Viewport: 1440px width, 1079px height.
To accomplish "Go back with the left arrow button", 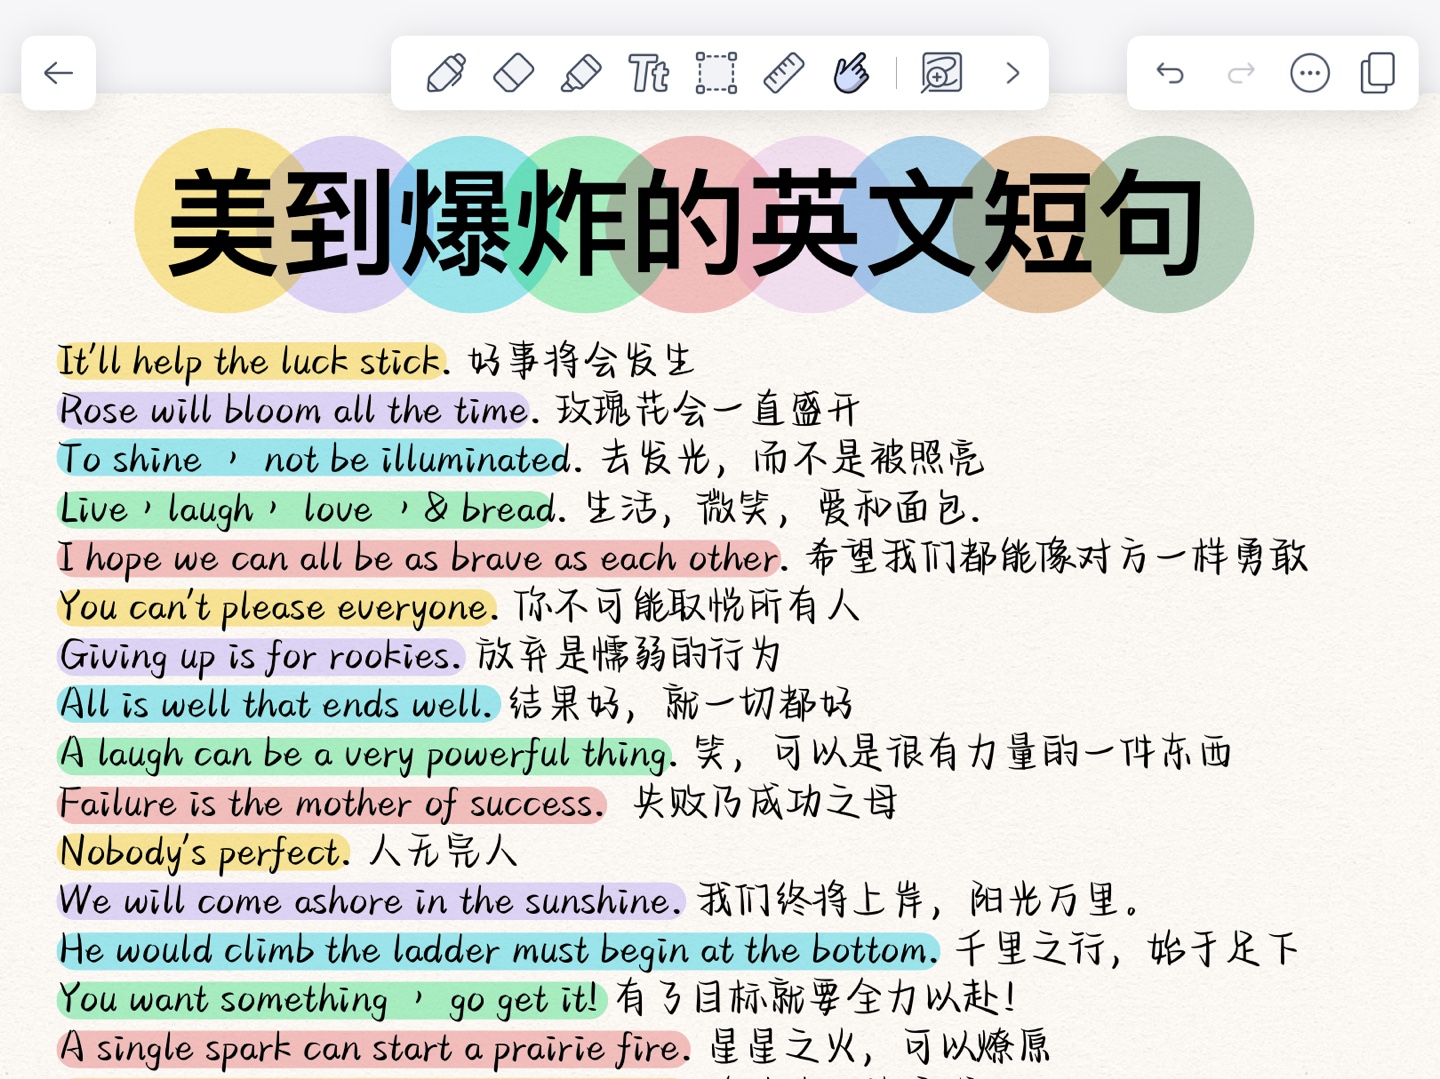I will coord(59,73).
